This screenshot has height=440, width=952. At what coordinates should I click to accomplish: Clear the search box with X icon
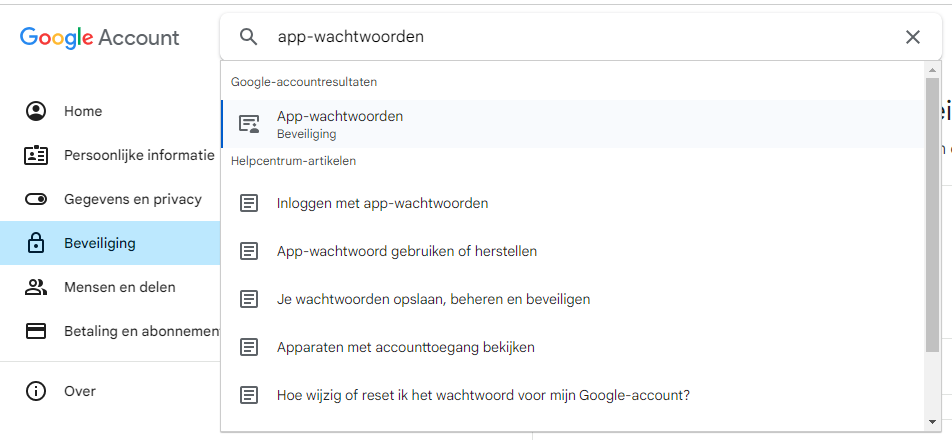[x=912, y=37]
